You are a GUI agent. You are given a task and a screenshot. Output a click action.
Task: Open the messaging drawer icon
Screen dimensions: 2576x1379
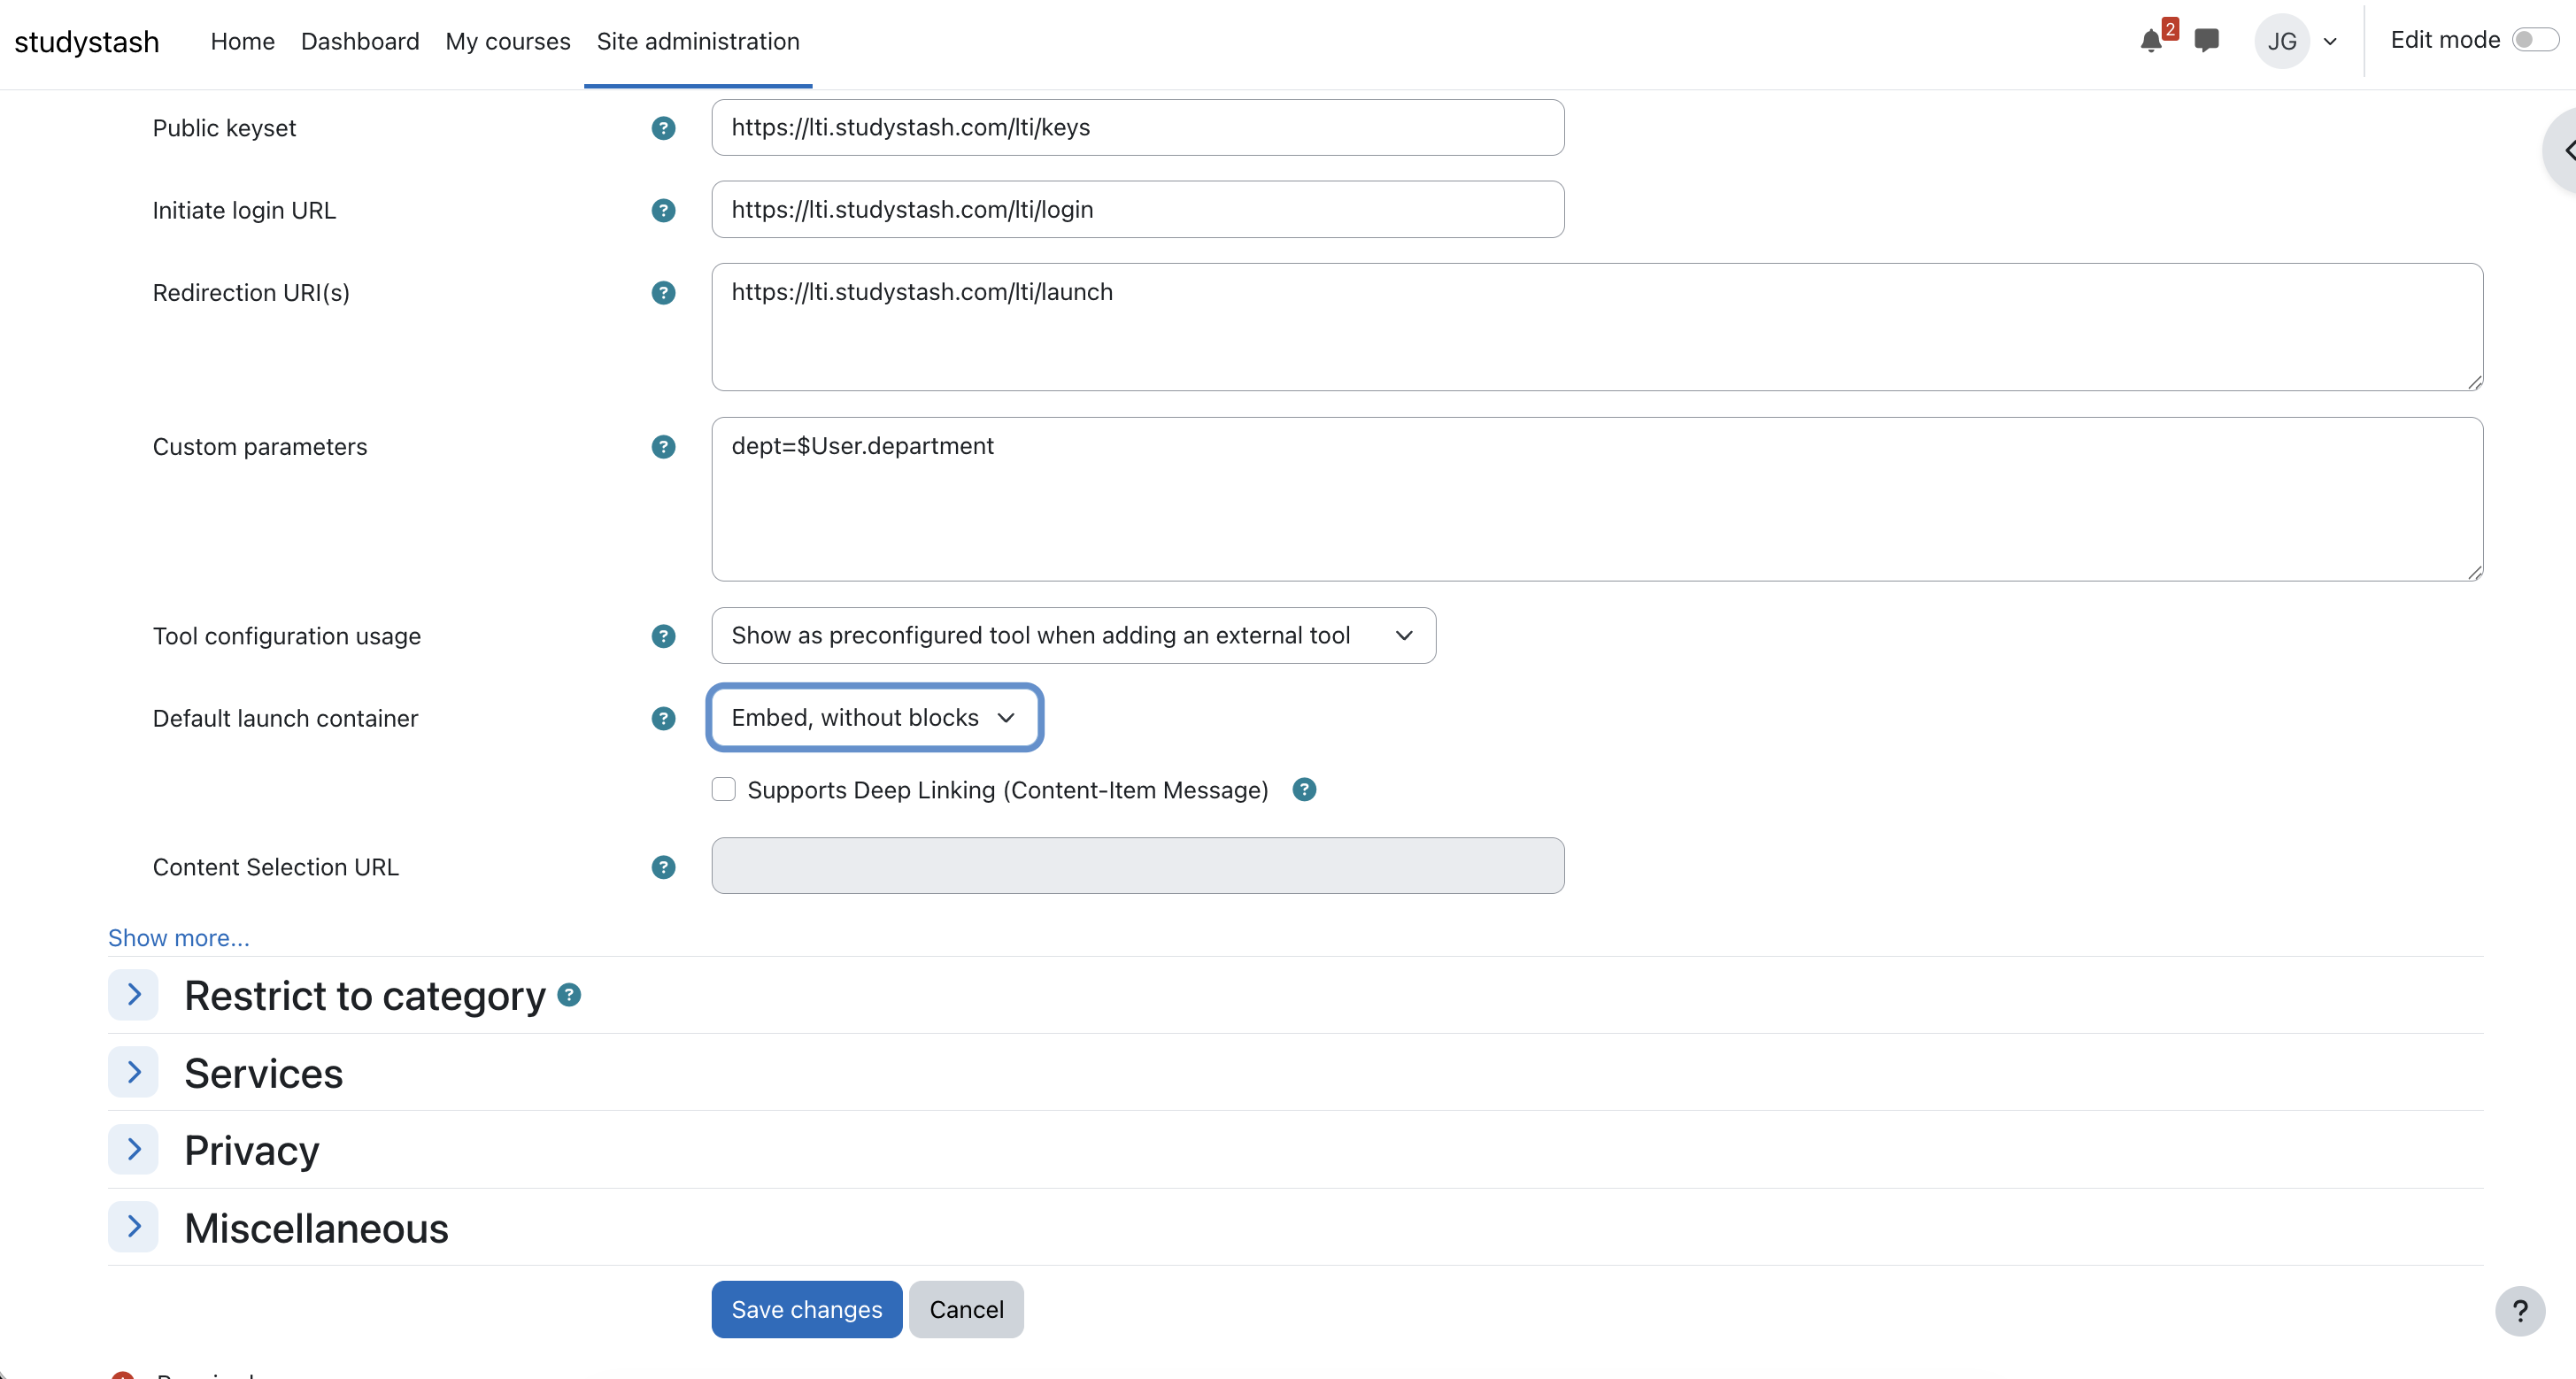click(2206, 41)
